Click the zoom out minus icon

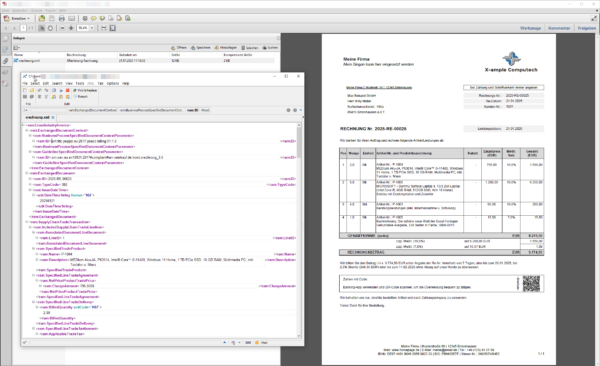(x=62, y=28)
